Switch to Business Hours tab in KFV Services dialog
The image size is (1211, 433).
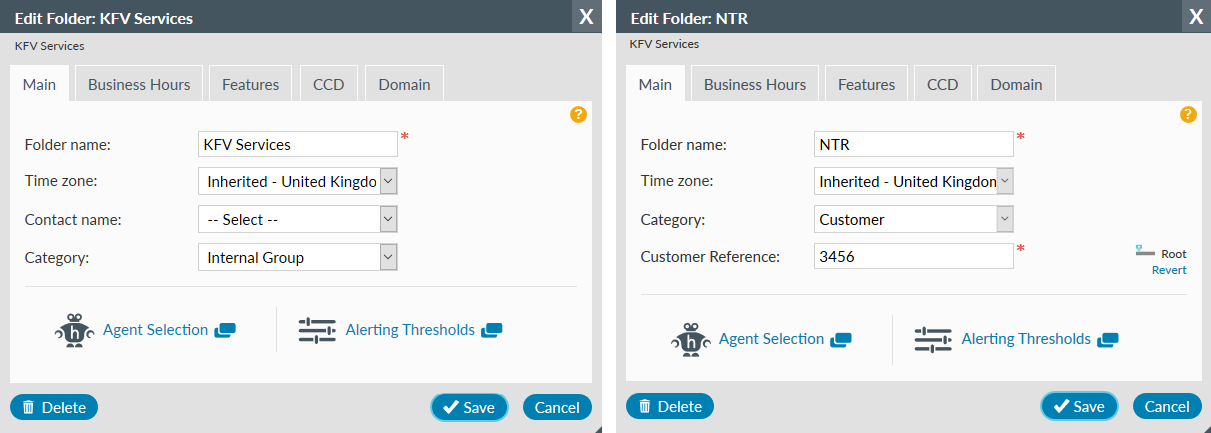coord(139,85)
